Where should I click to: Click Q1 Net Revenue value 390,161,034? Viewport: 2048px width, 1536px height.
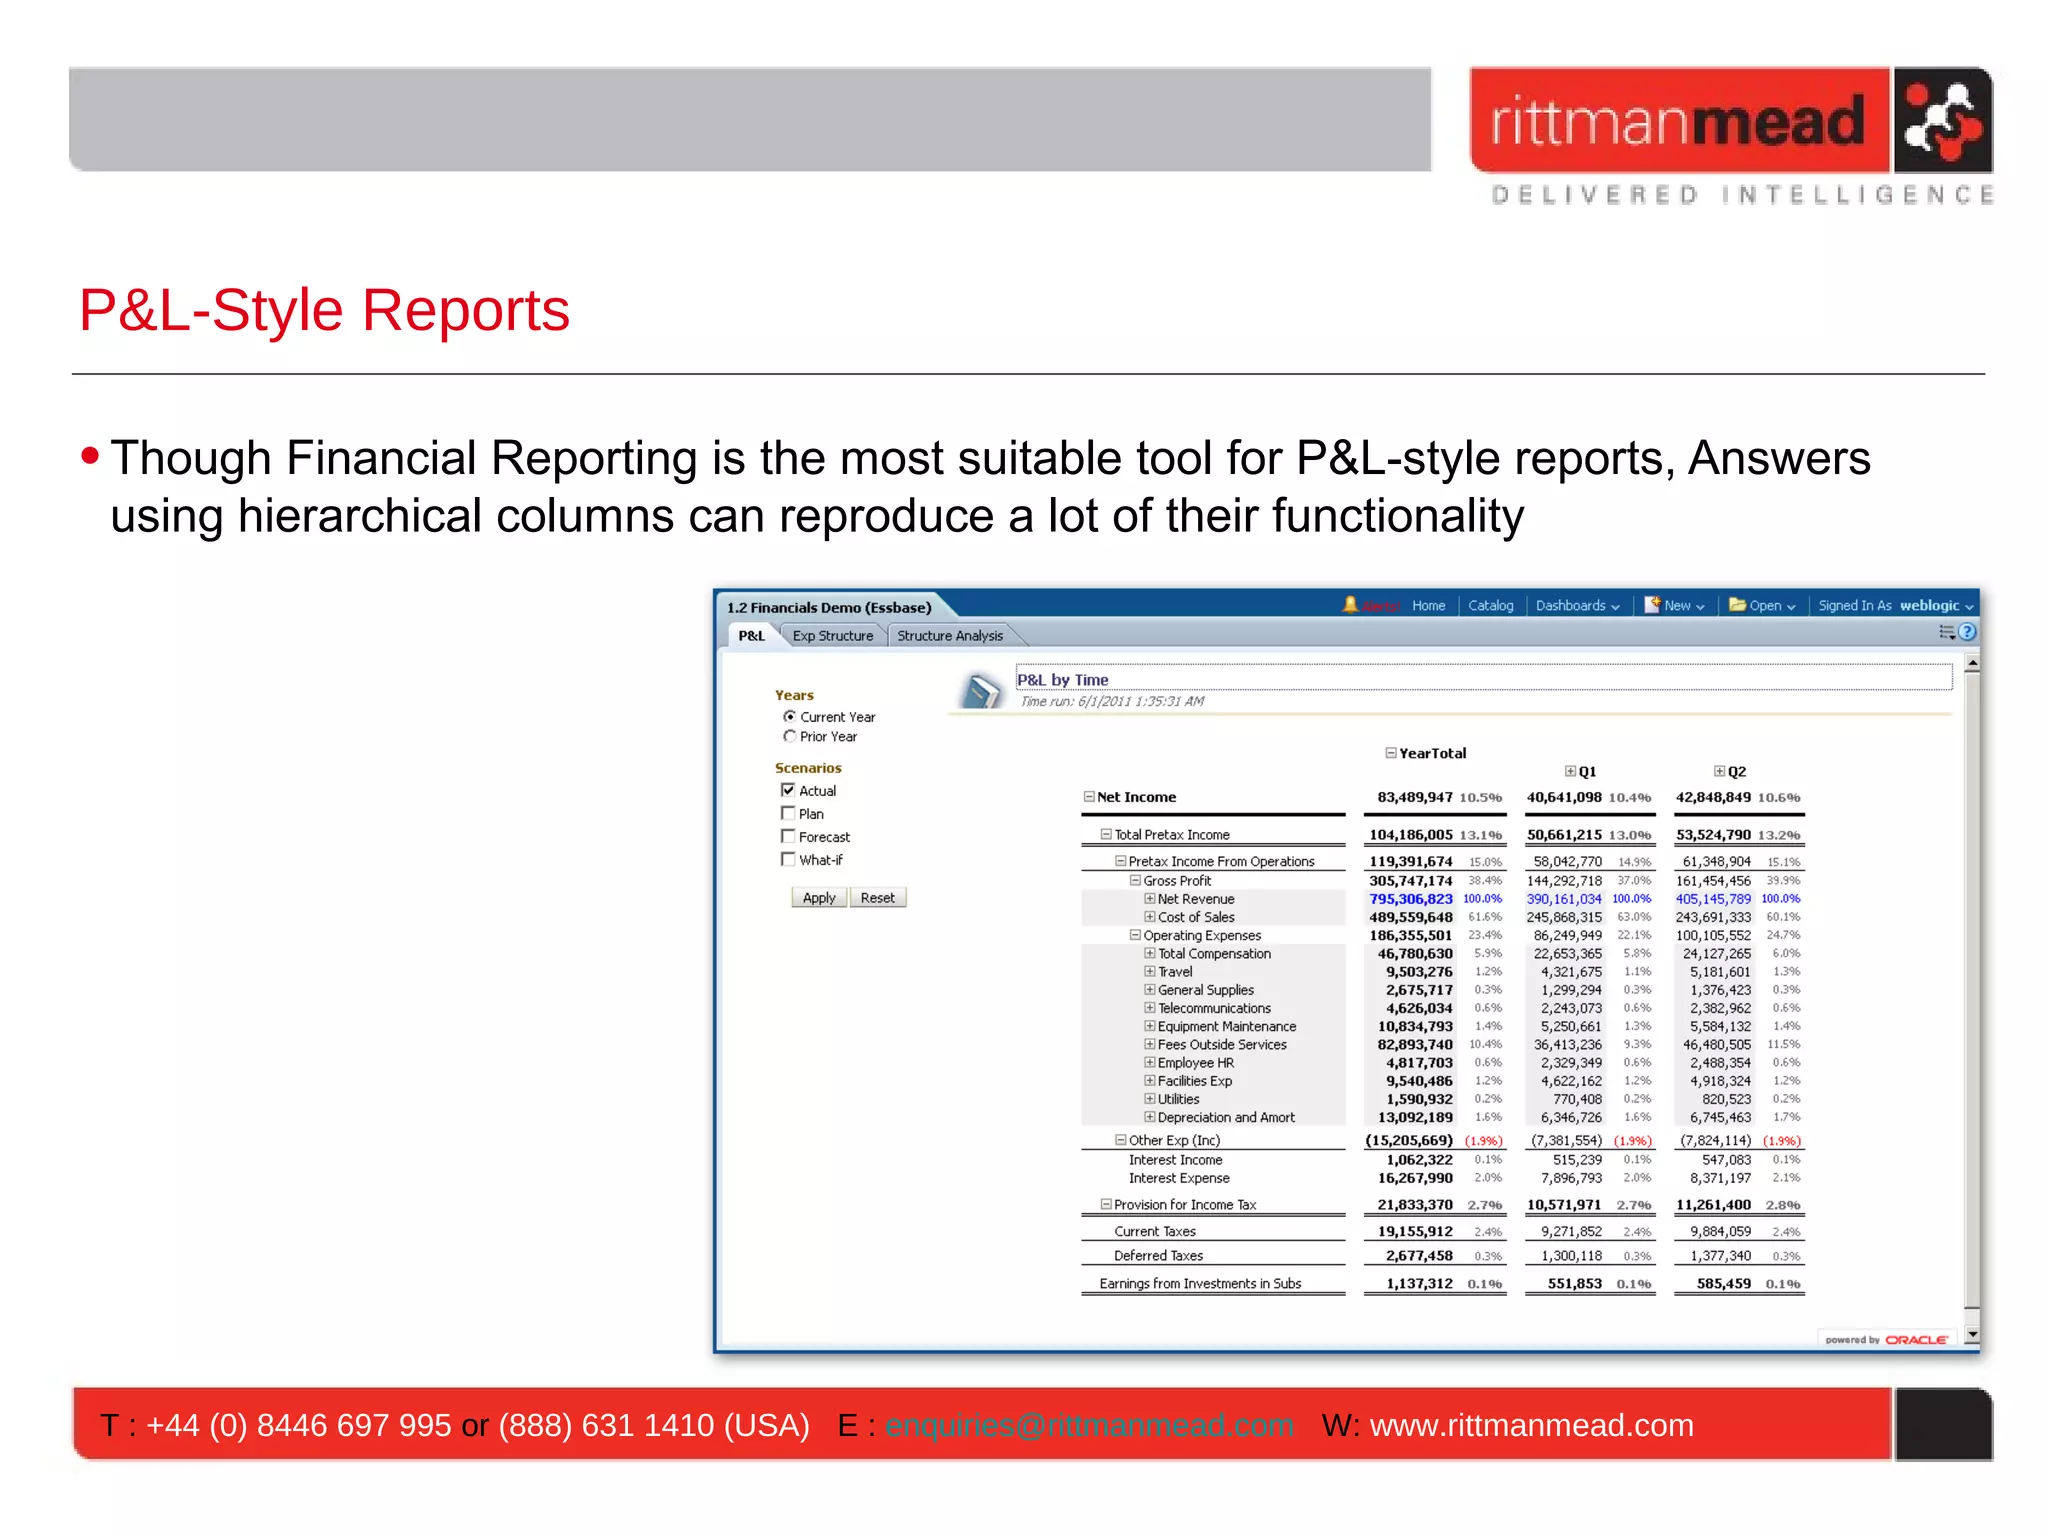[1564, 899]
